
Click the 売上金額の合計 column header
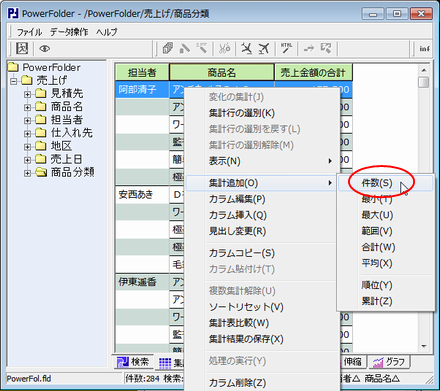(313, 72)
